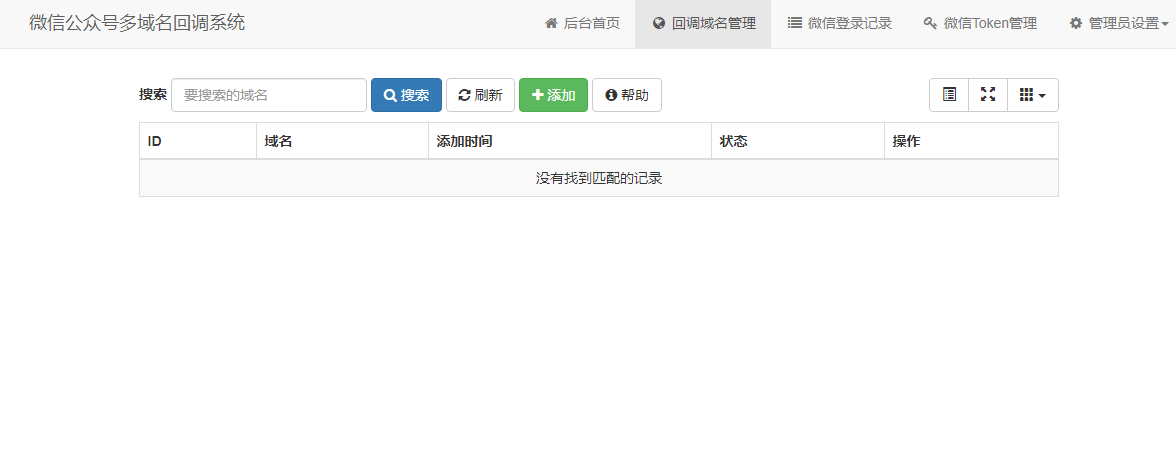The image size is (1176, 475).
Task: Open the 帮助 info button
Action: pos(627,95)
